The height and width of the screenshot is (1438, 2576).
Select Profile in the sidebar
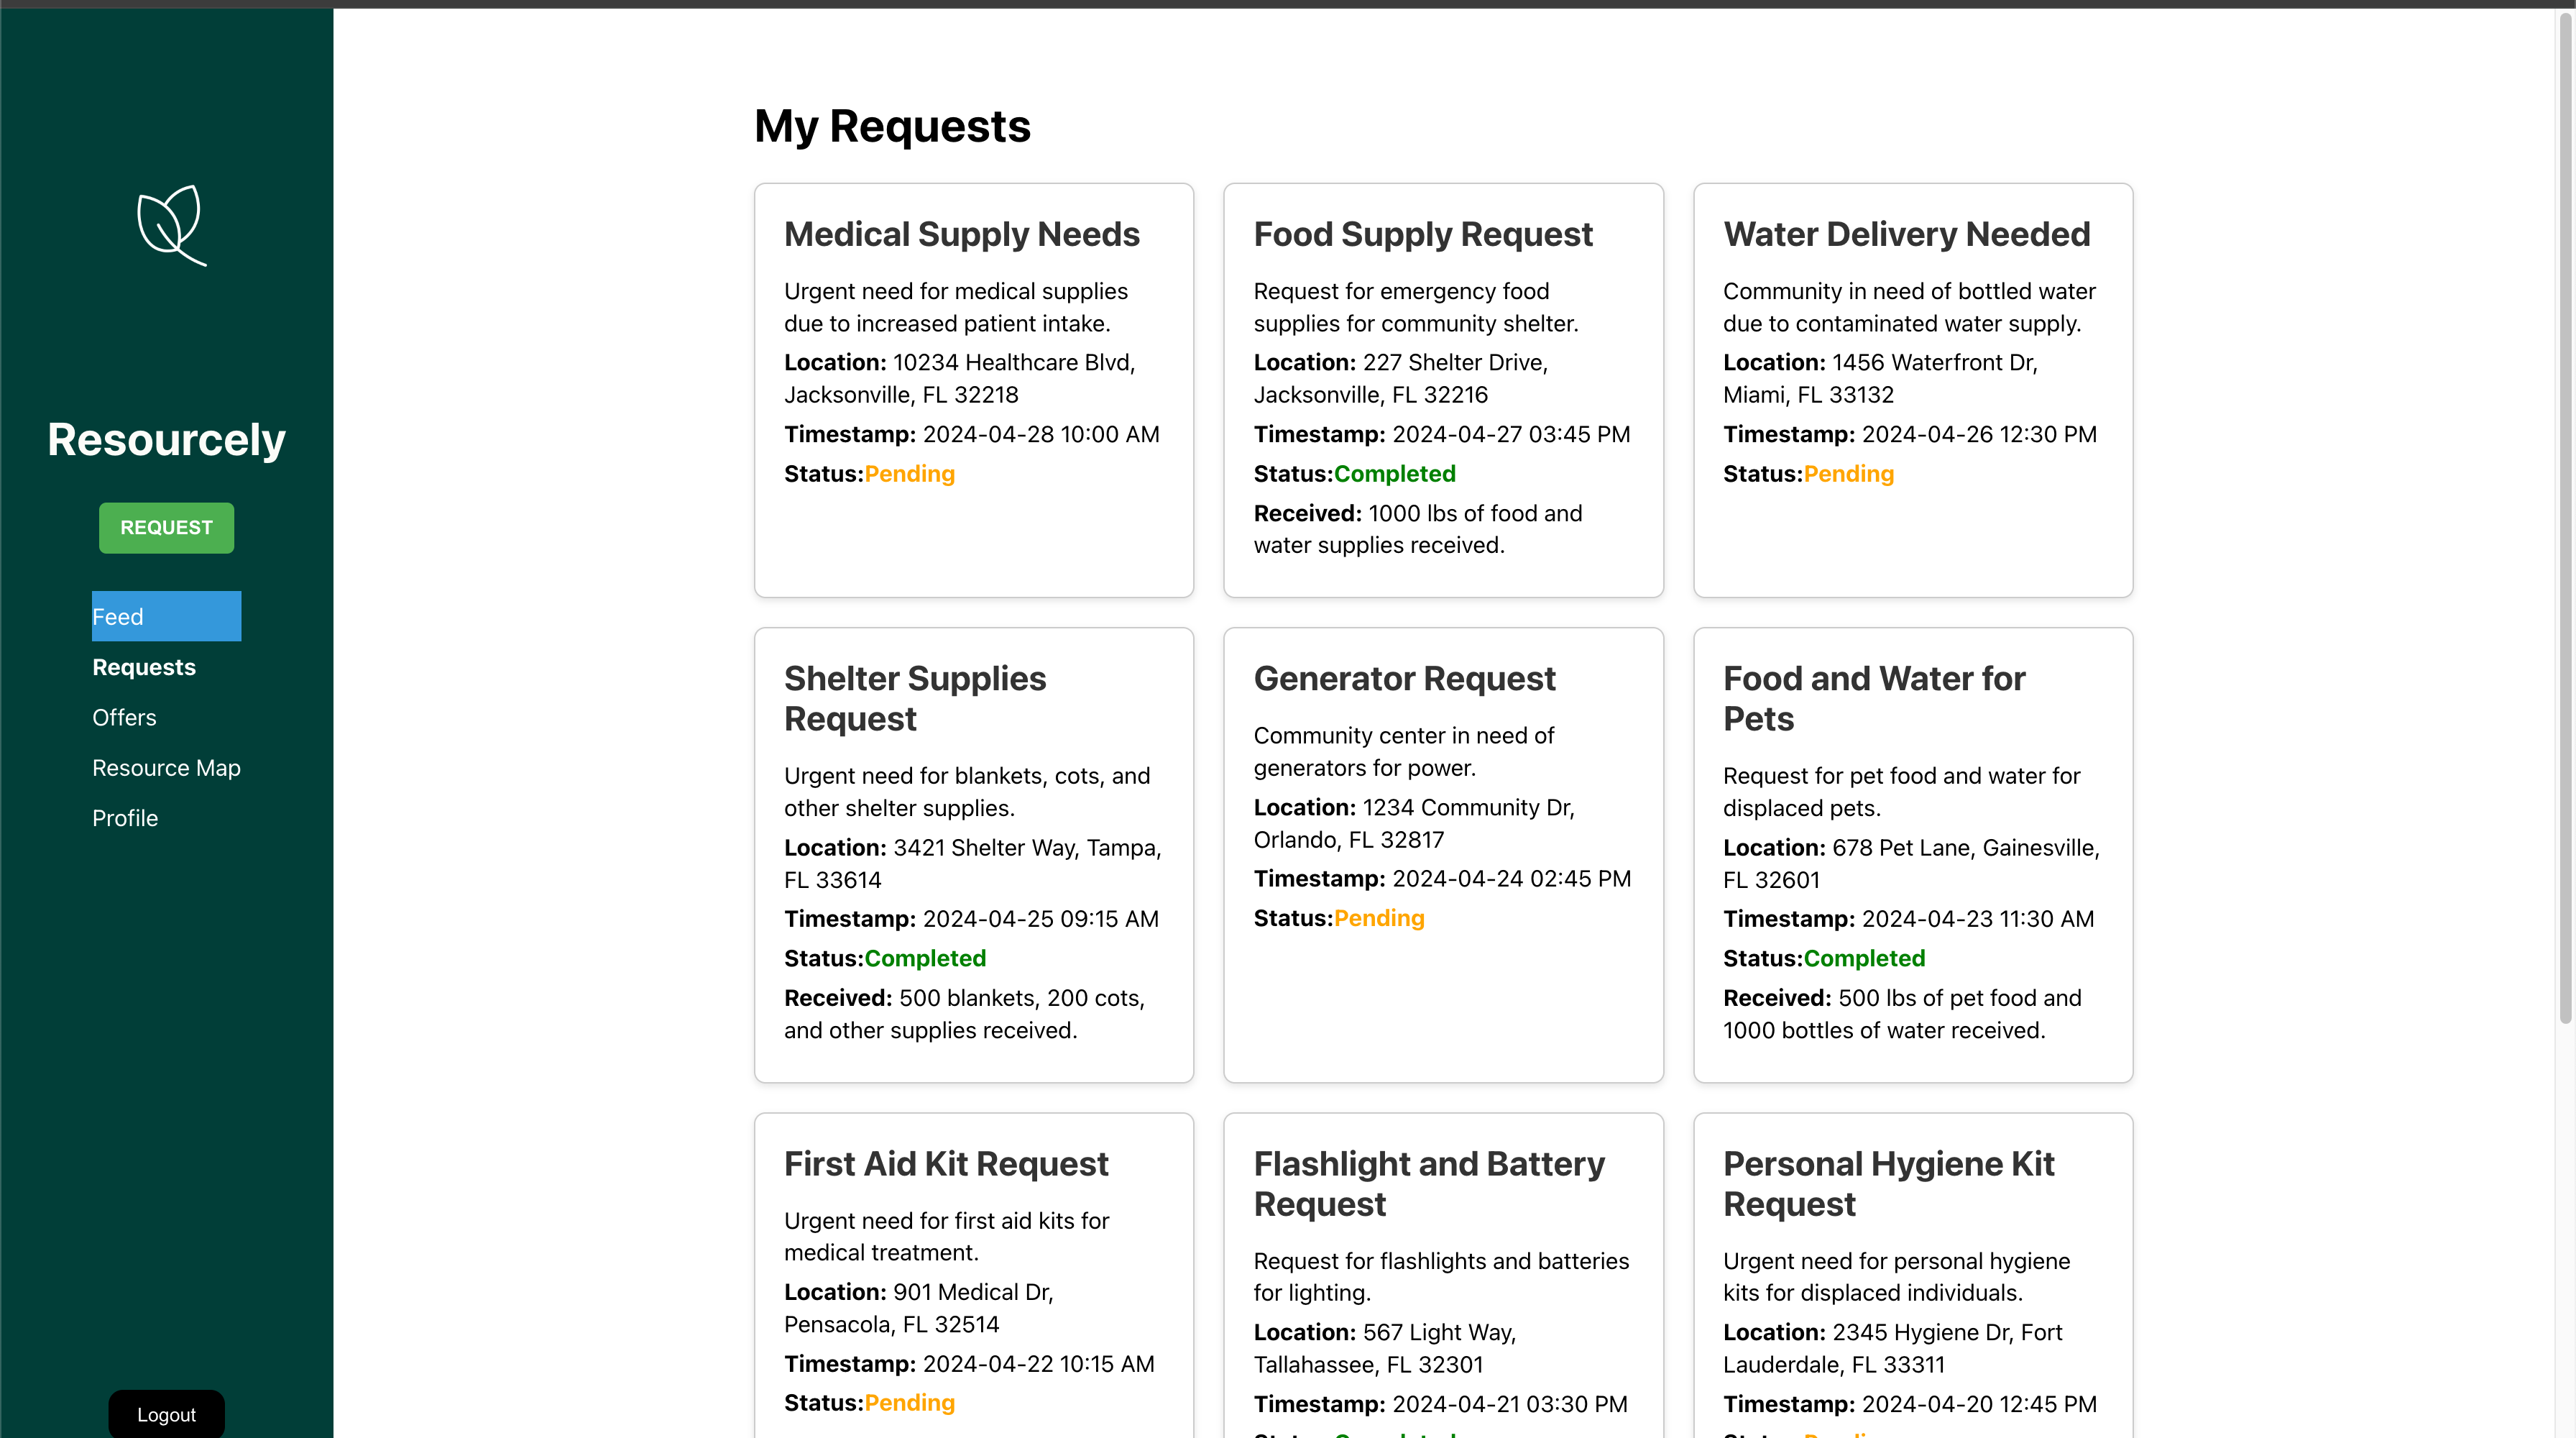click(x=125, y=818)
